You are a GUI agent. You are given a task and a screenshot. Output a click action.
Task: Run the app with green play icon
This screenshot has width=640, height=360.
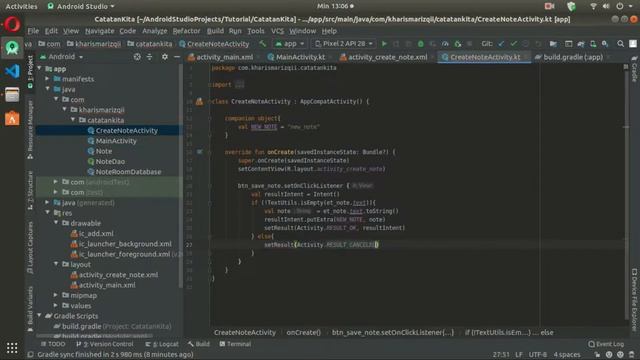point(384,44)
